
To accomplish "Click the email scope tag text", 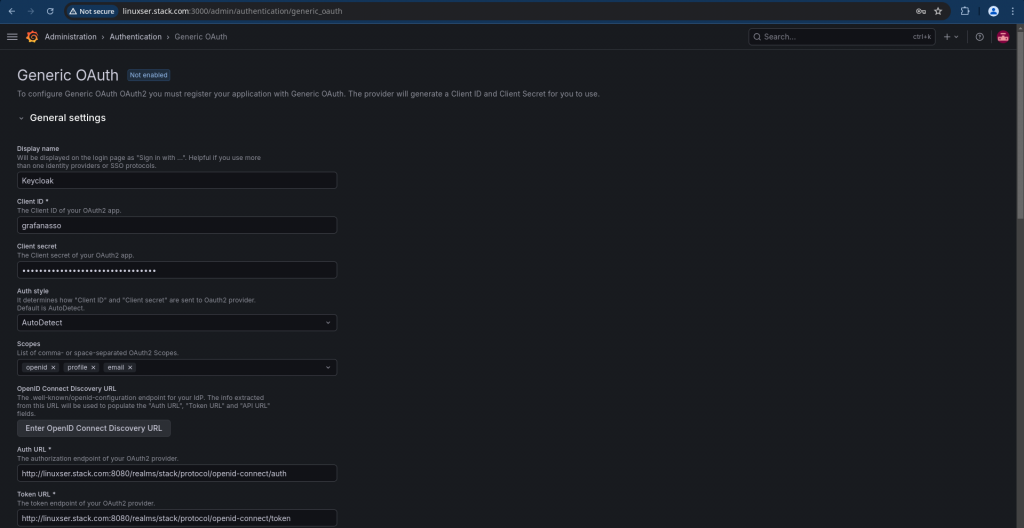I will (x=116, y=367).
